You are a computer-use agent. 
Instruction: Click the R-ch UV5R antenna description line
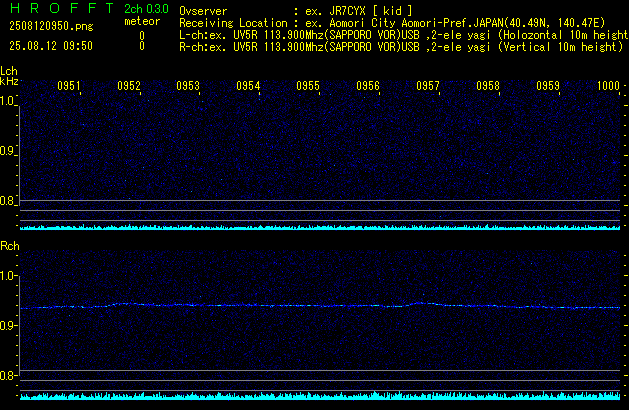click(401, 47)
